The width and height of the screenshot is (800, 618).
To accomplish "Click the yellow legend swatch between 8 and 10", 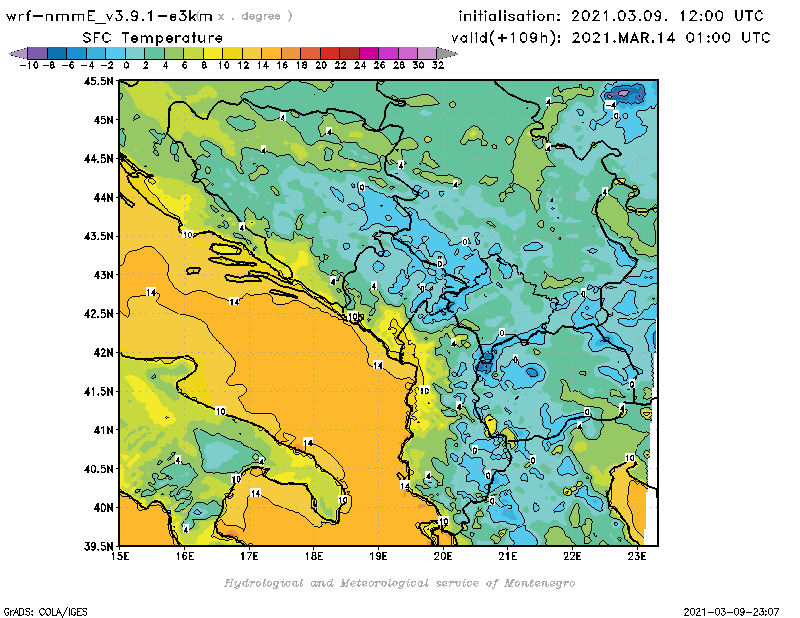I will [x=213, y=53].
